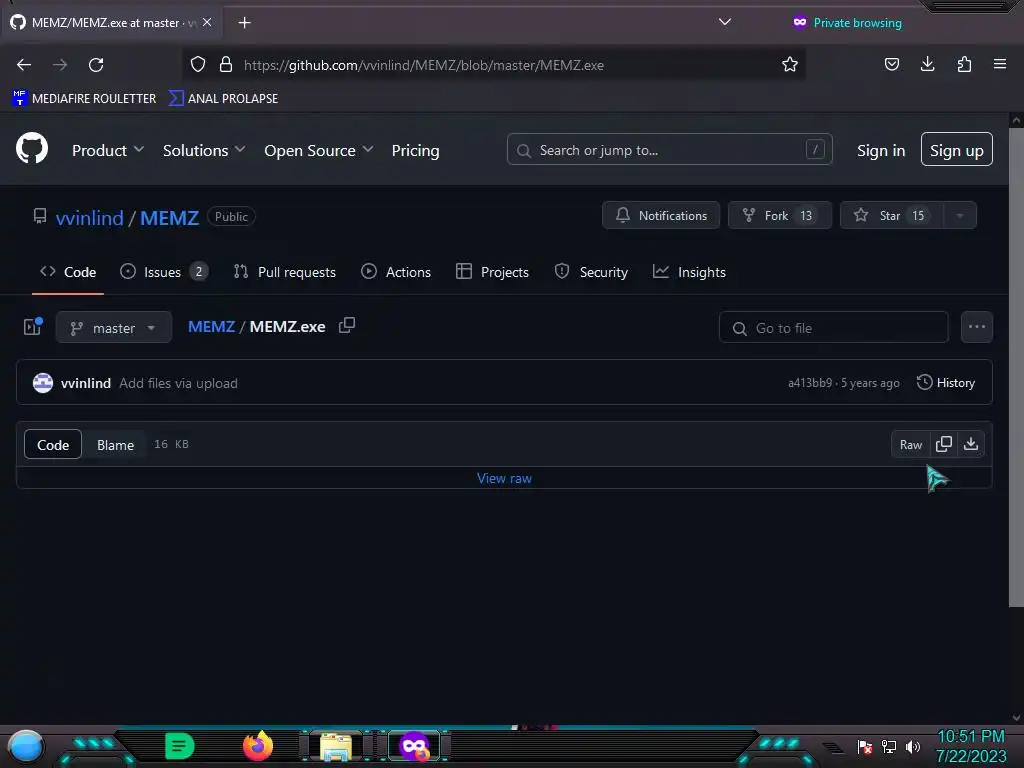Focus the Search or jump to field
The image size is (1024, 768).
(669, 150)
